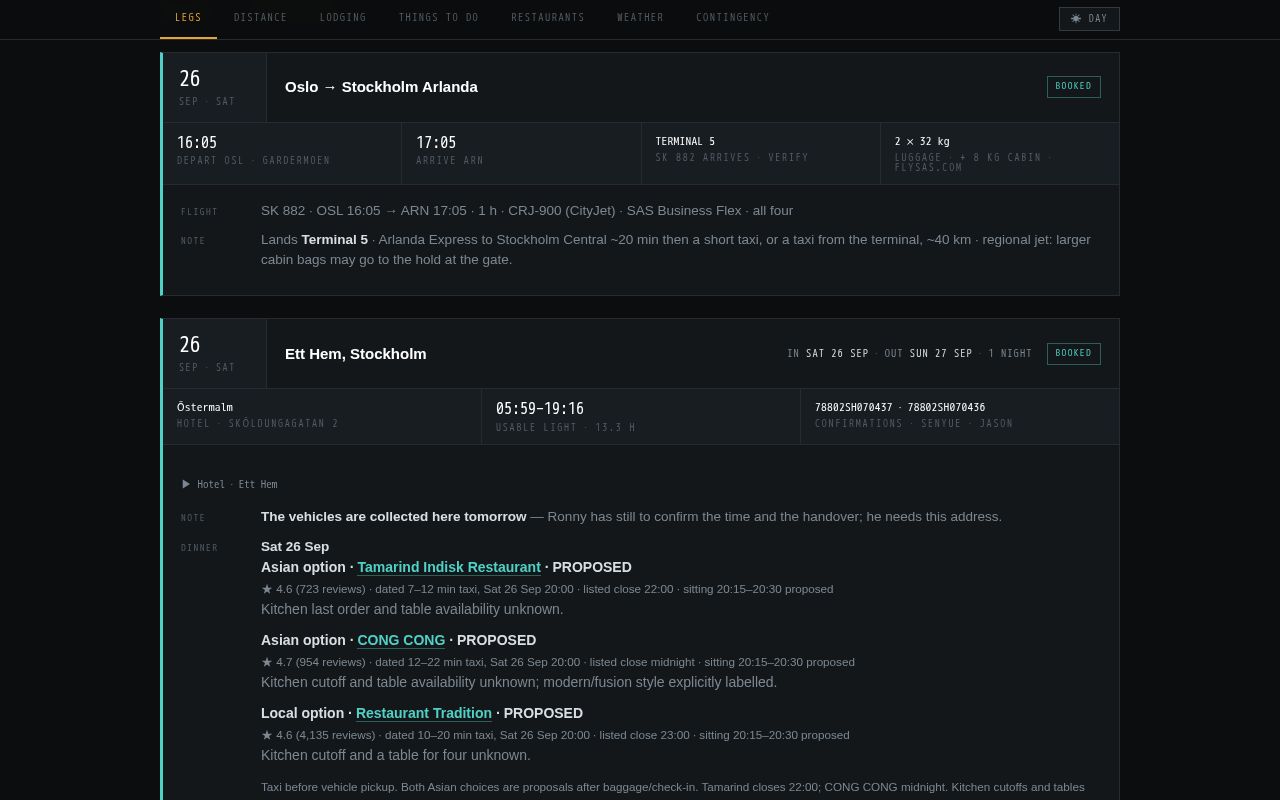Select the Things To Do tab
The height and width of the screenshot is (800, 1280).
coord(439,18)
